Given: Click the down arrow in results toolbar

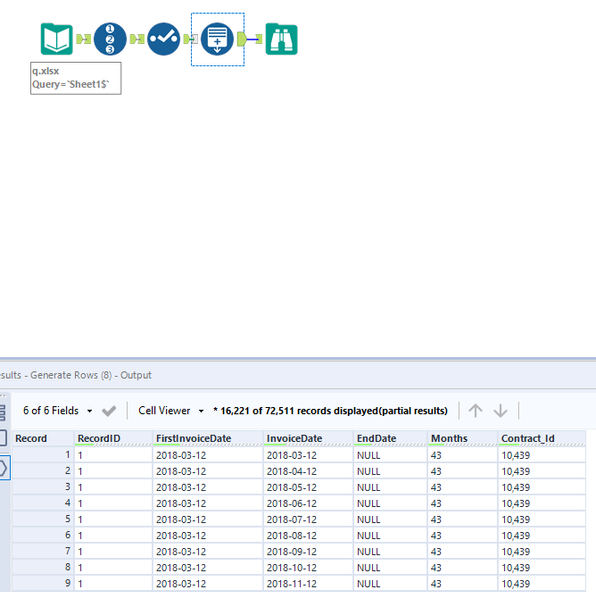Looking at the screenshot, I should (x=500, y=411).
